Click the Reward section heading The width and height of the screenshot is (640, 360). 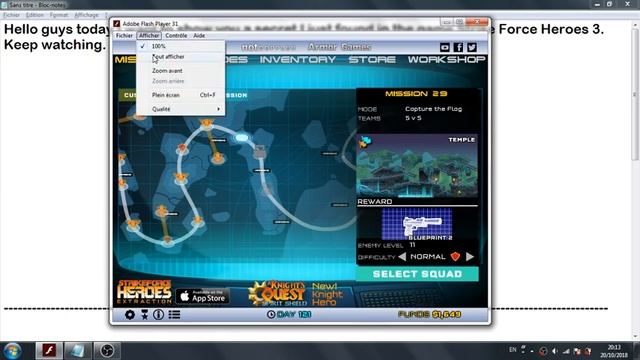click(375, 202)
